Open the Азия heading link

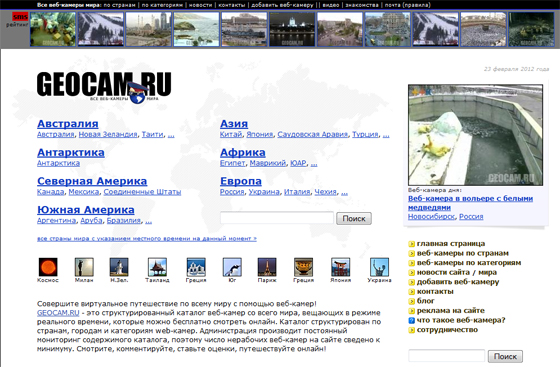click(234, 124)
